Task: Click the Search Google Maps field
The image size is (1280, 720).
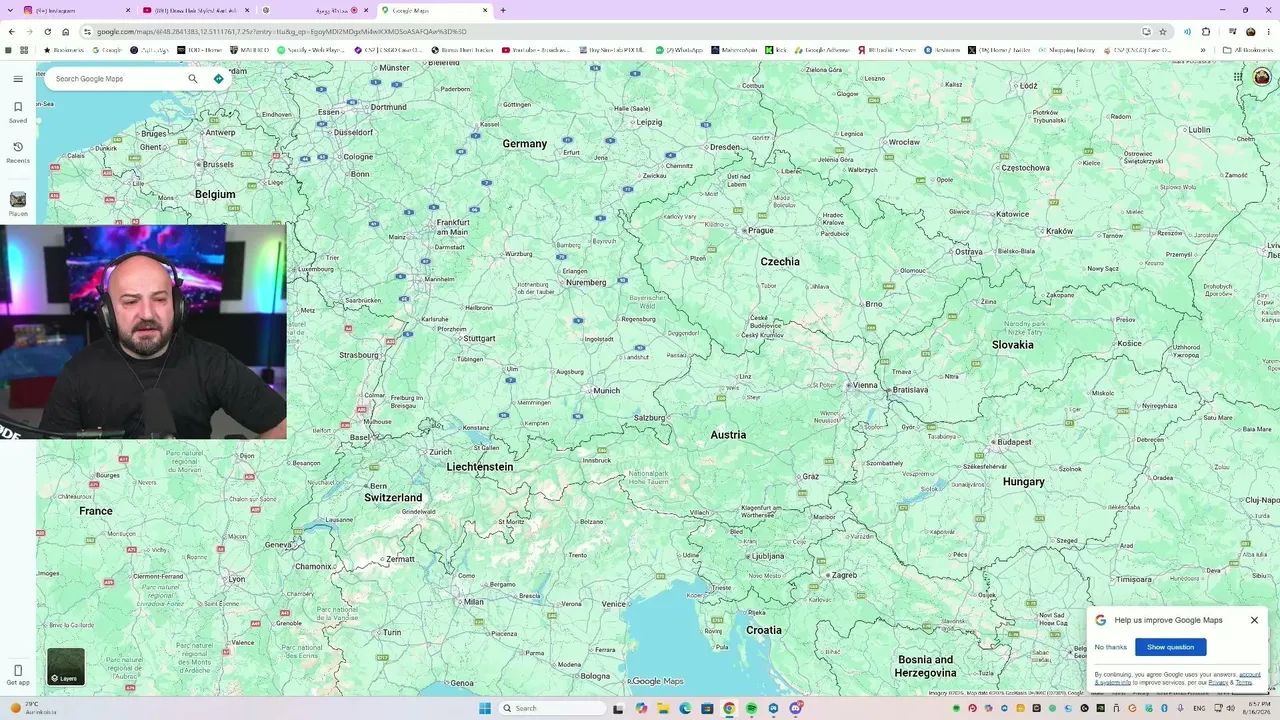Action: pyautogui.click(x=115, y=79)
